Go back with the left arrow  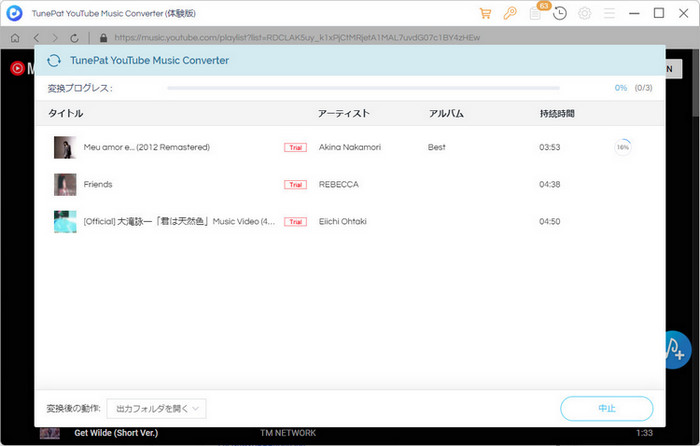click(37, 38)
